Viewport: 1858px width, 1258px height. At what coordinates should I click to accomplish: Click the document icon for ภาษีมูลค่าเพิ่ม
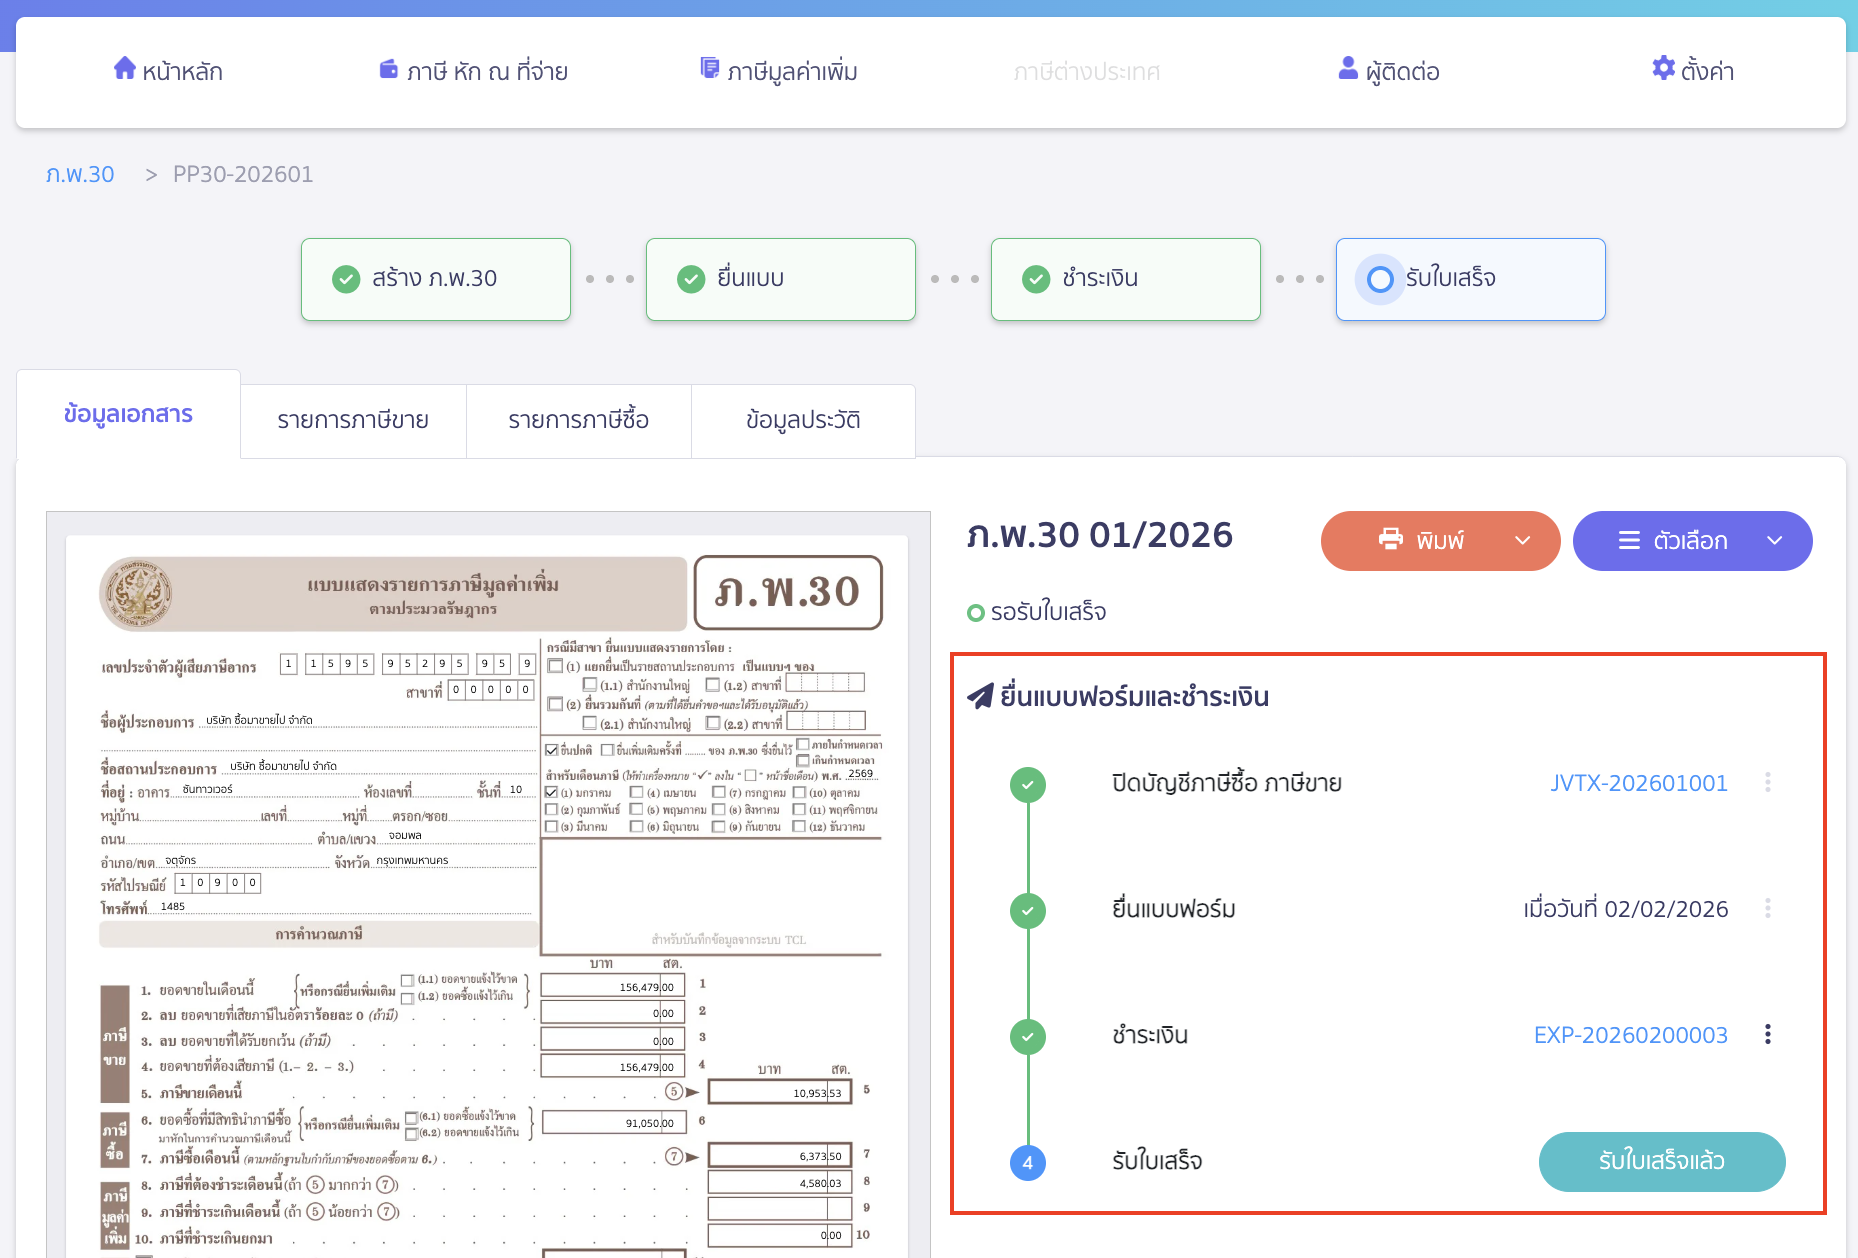[710, 69]
